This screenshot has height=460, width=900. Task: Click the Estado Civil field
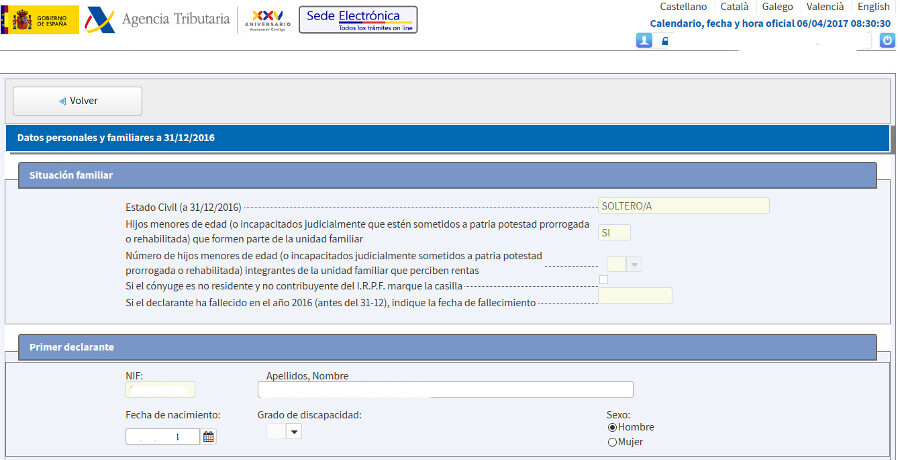point(683,206)
